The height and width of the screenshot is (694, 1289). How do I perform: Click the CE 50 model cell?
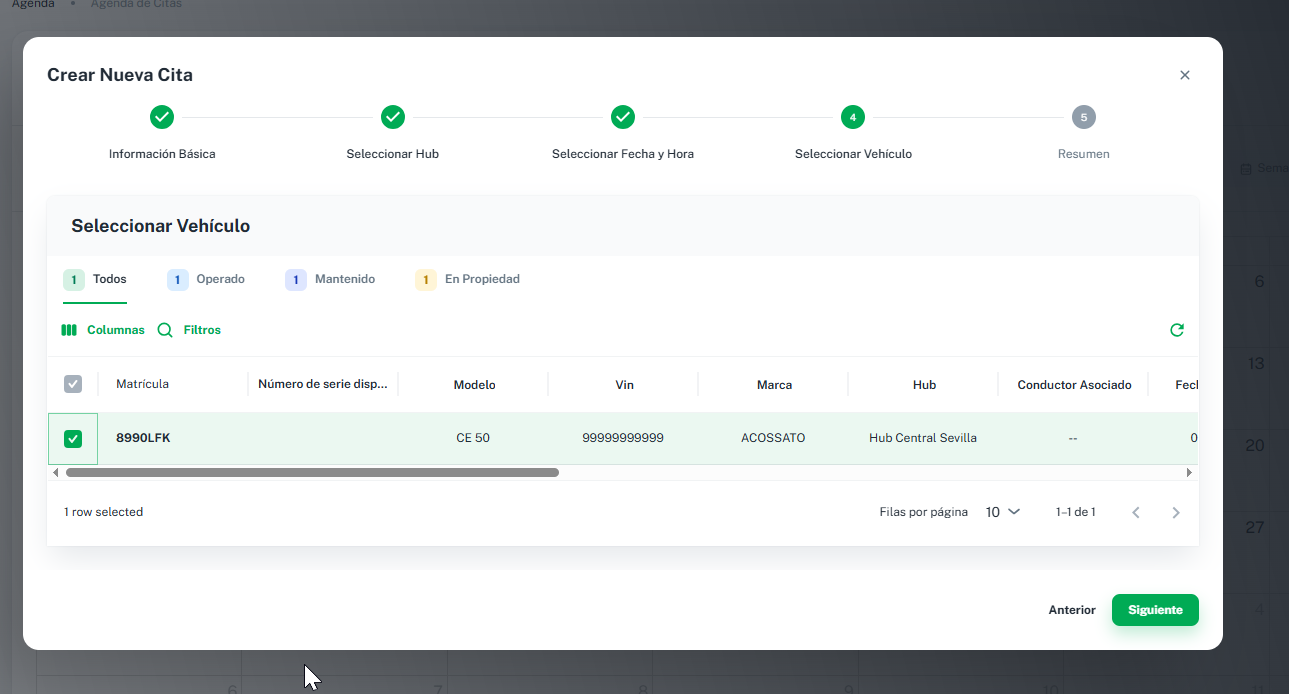pos(473,438)
